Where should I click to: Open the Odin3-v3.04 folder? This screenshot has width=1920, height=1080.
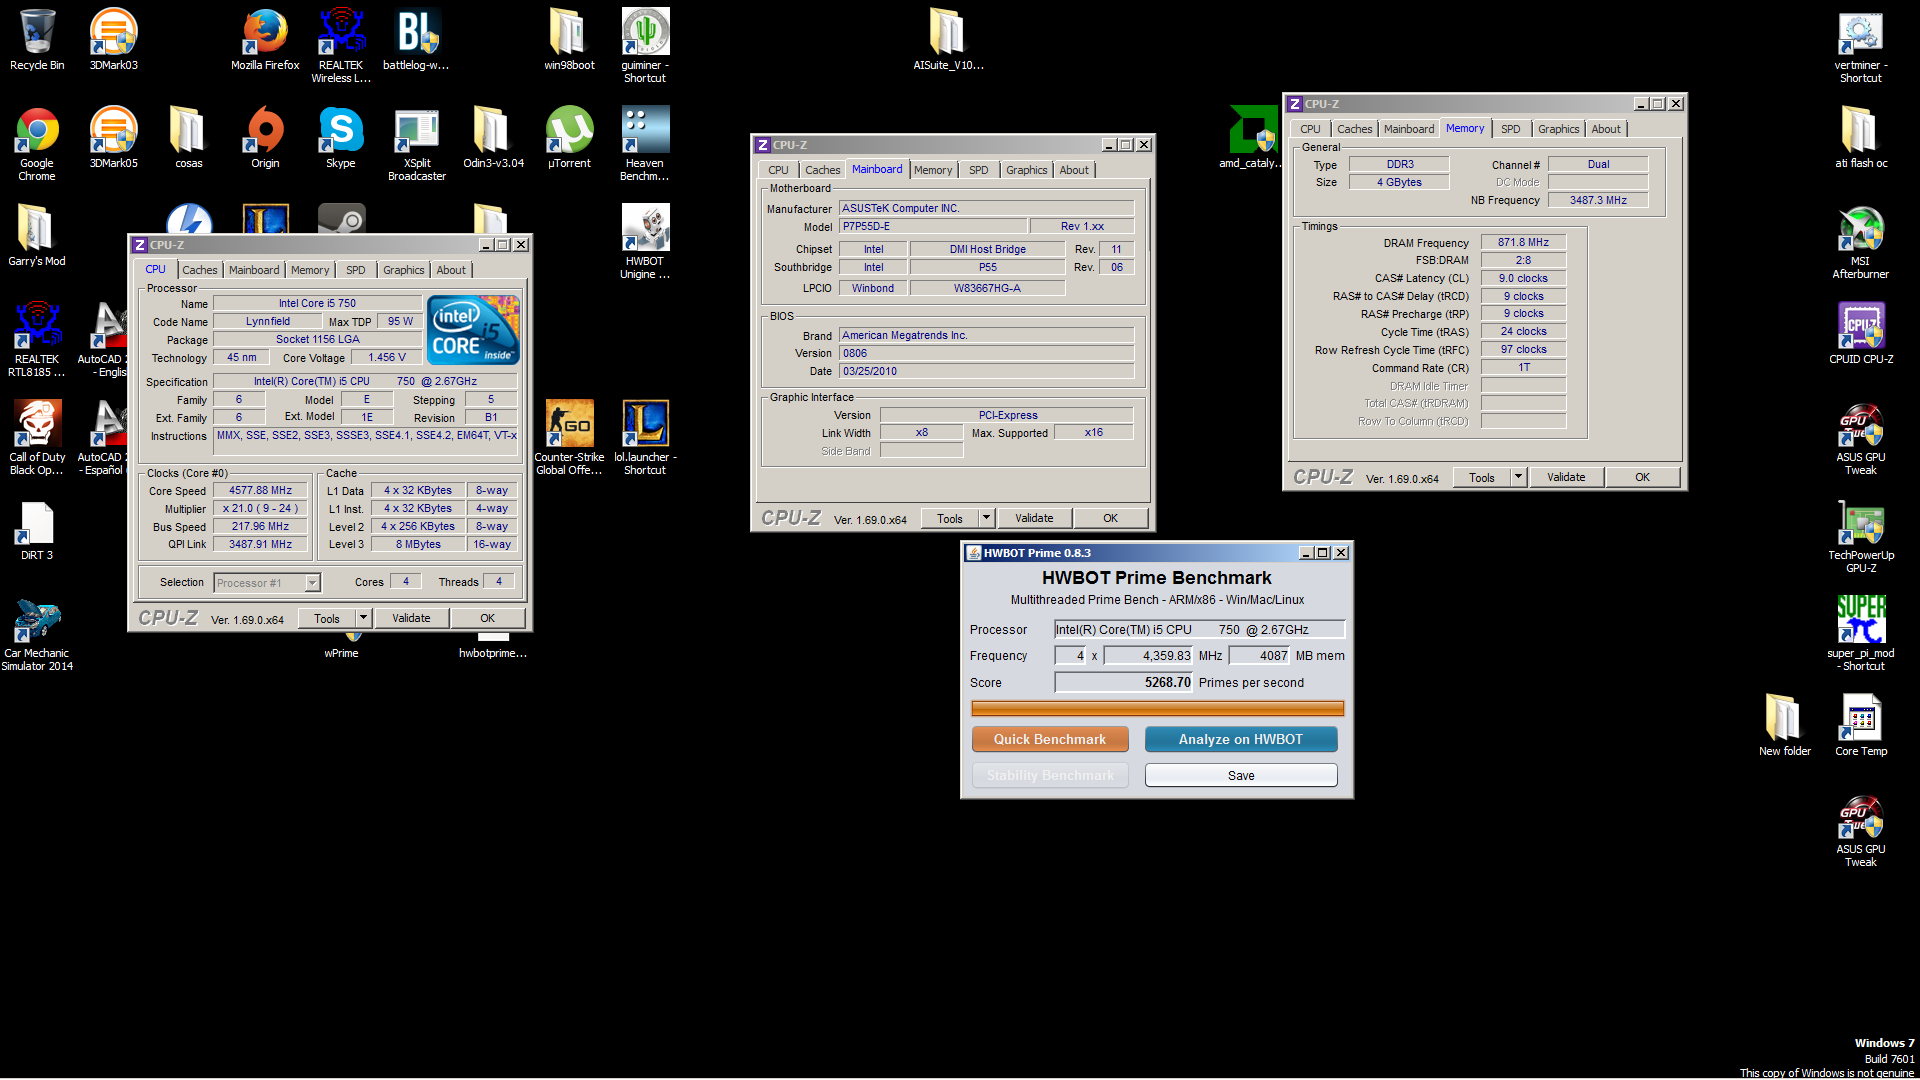(493, 138)
